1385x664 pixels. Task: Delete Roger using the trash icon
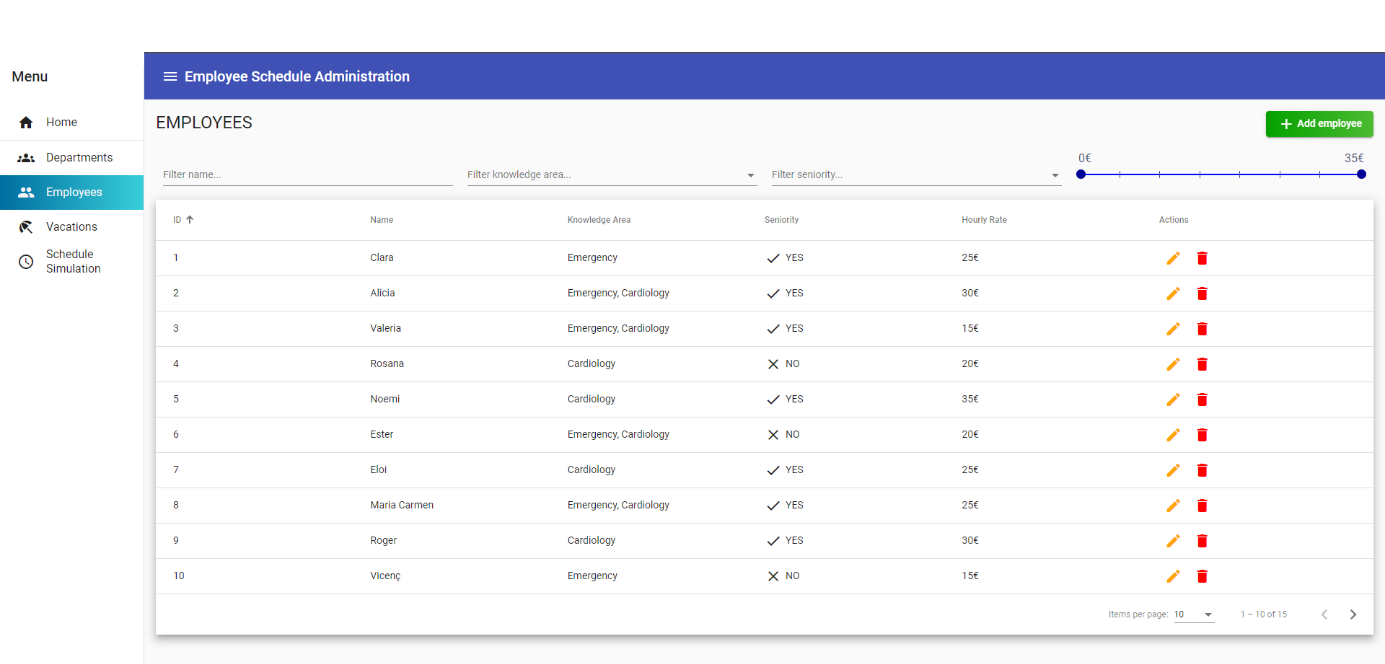1202,541
